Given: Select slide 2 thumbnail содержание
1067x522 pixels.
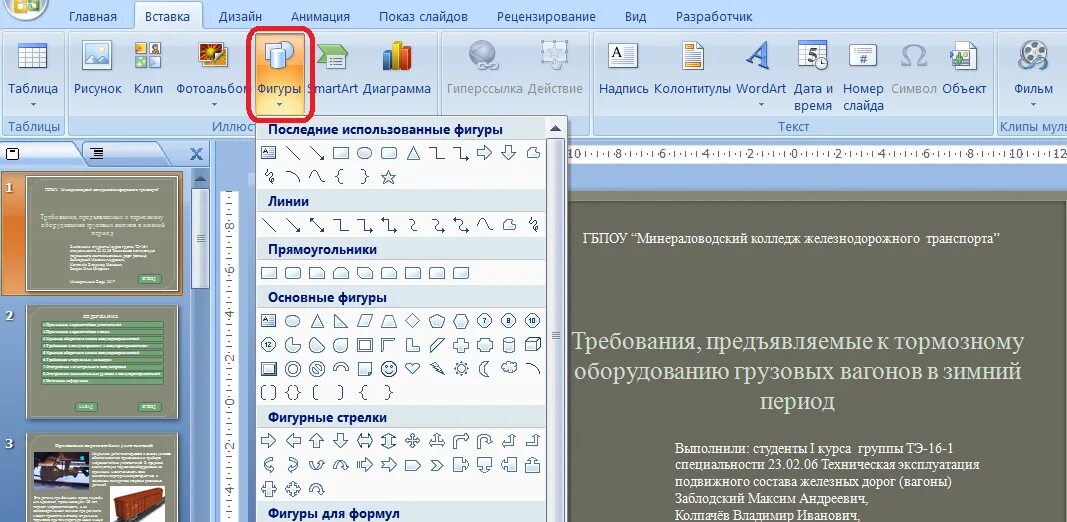Looking at the screenshot, I should tap(102, 361).
